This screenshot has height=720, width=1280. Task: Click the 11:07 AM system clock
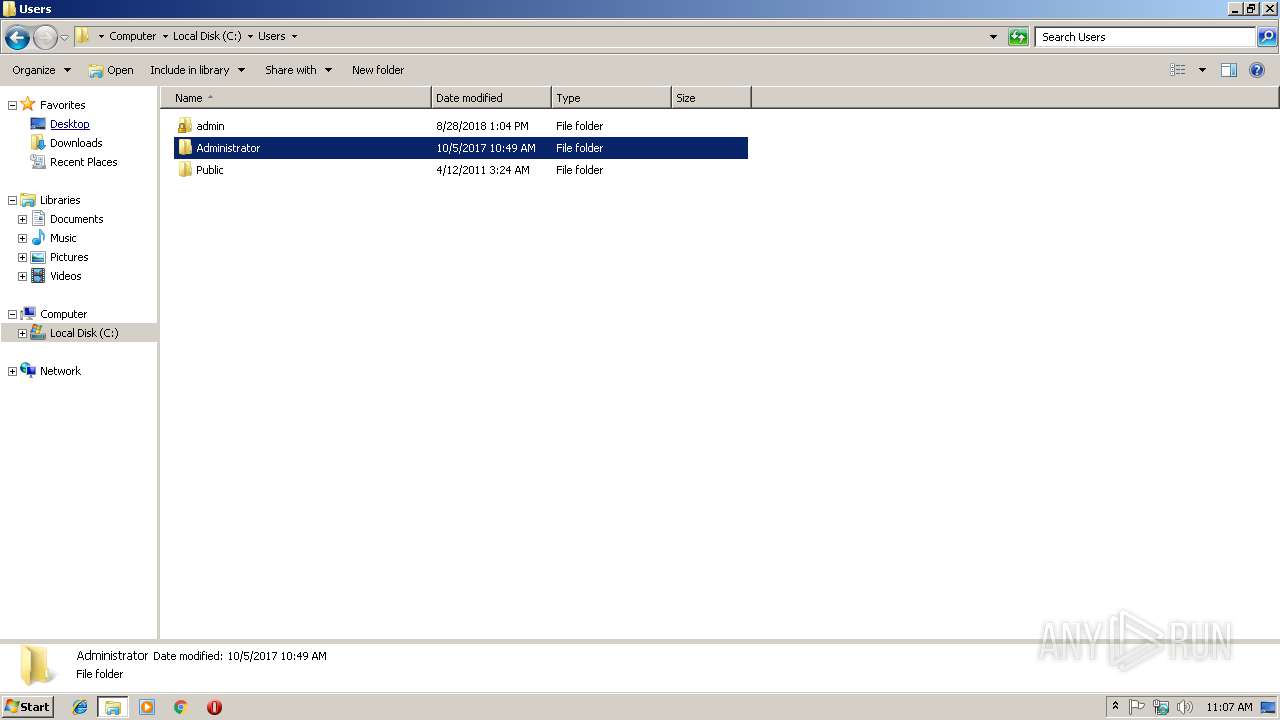coord(1229,707)
